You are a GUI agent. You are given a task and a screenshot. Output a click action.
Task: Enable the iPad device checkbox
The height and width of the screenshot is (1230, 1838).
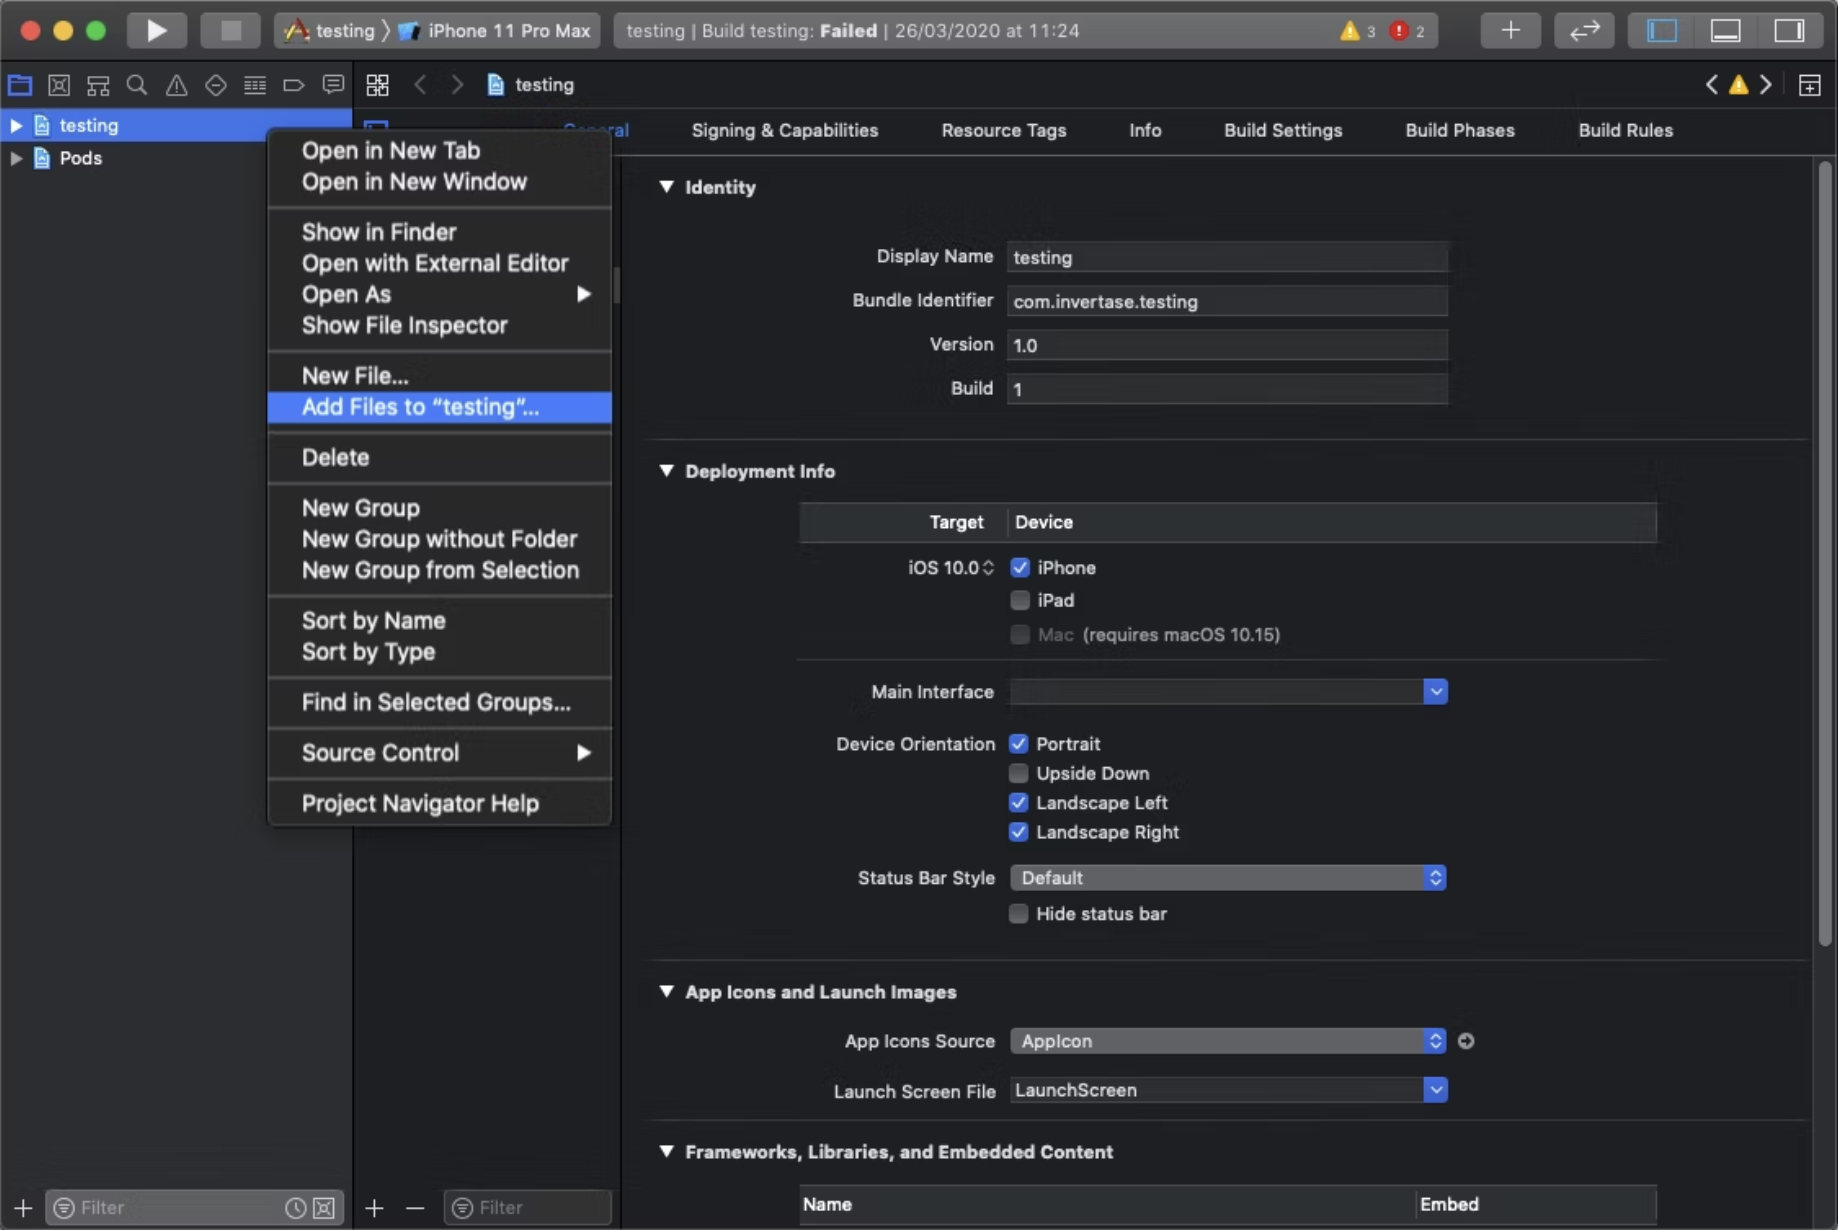[x=1020, y=600]
